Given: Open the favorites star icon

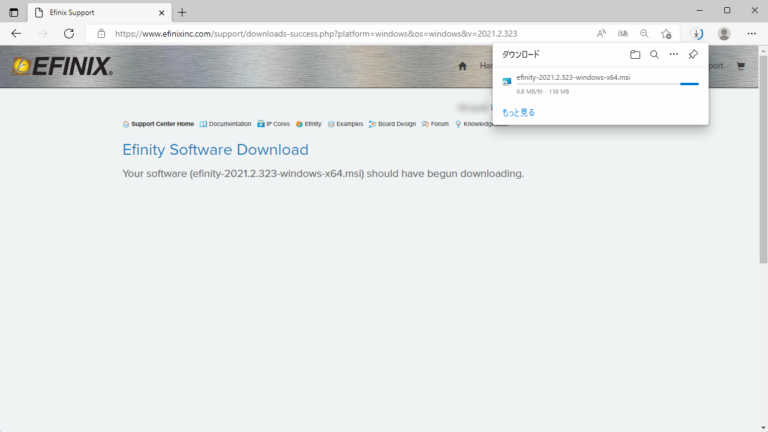Looking at the screenshot, I should tap(666, 33).
